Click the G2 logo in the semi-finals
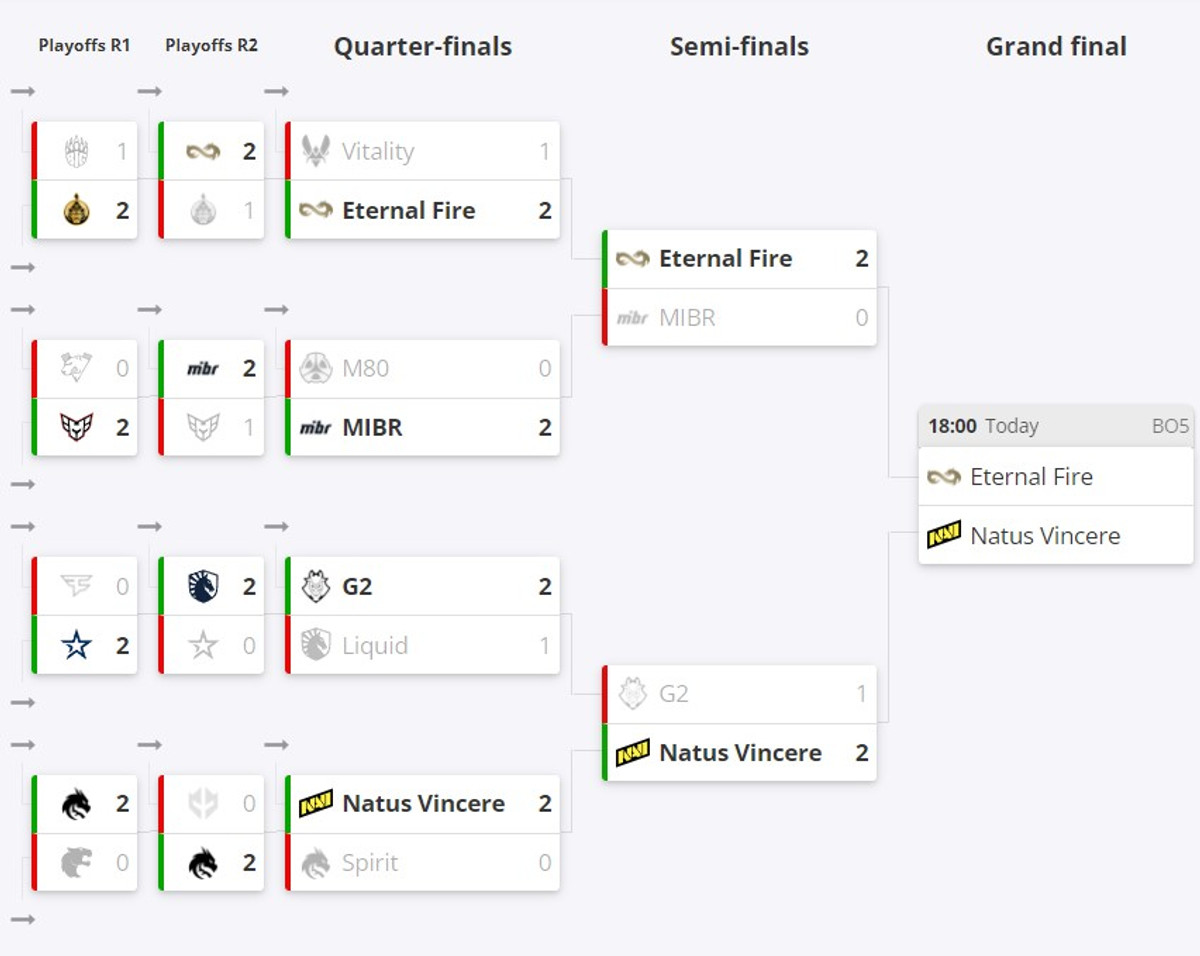 [x=633, y=694]
